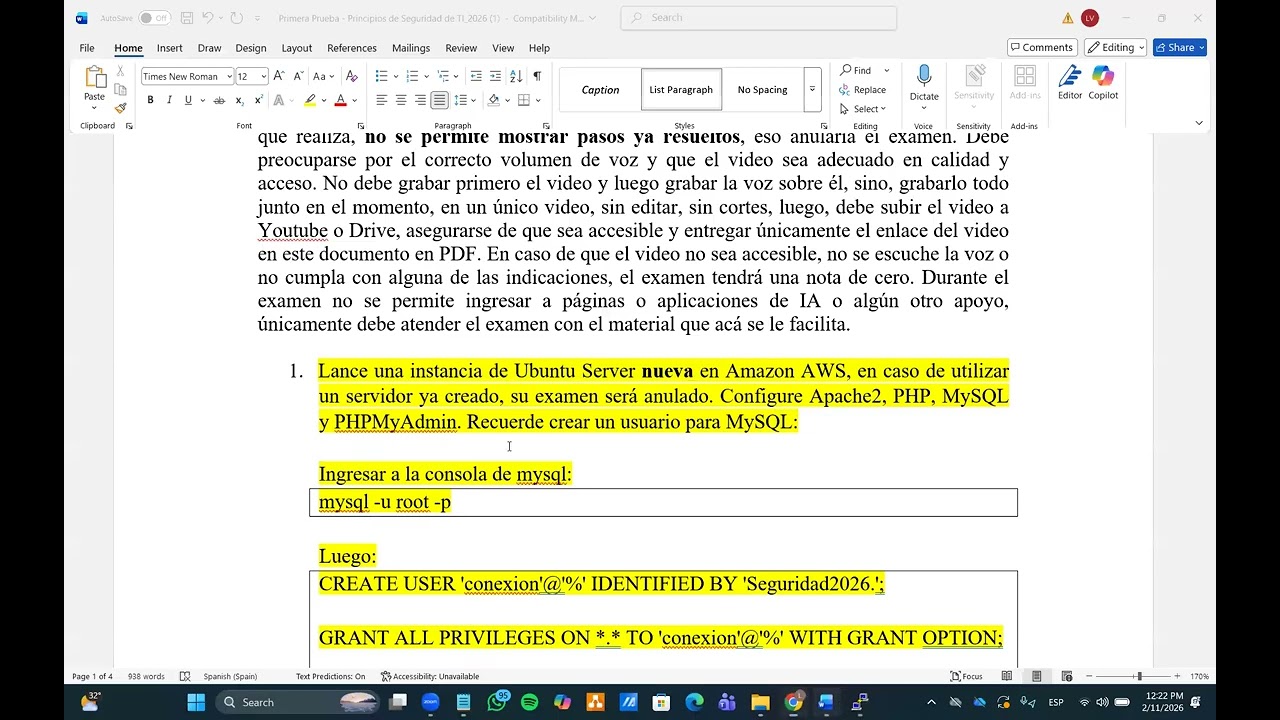Open the Editor pane
The image size is (1280, 720).
tap(1070, 83)
